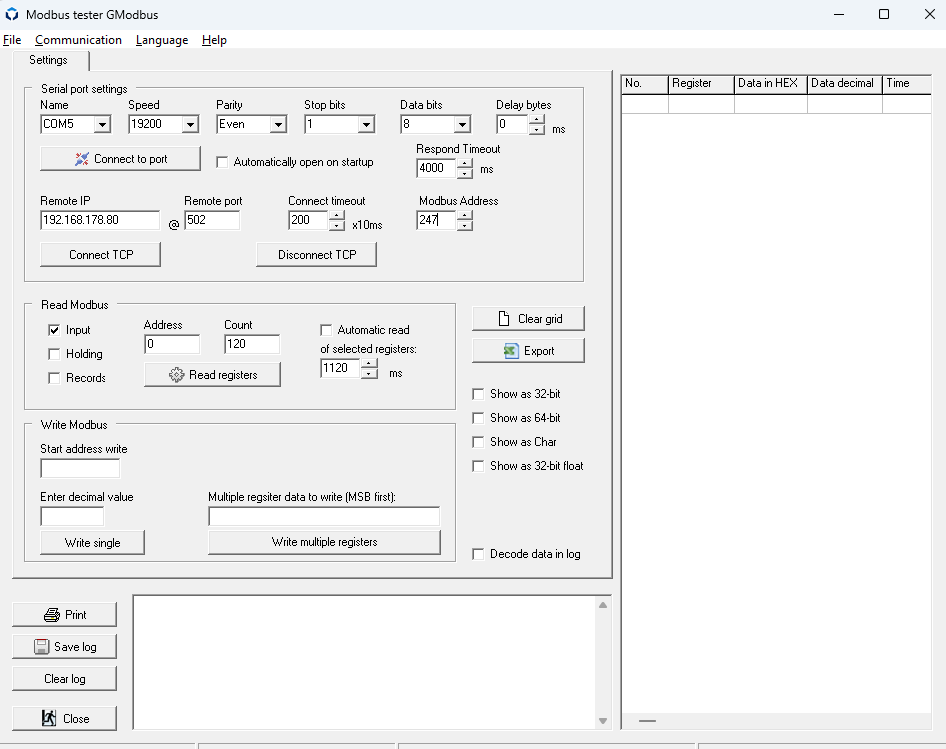The height and width of the screenshot is (749, 946).
Task: Click the Remote IP input field
Action: [x=99, y=220]
